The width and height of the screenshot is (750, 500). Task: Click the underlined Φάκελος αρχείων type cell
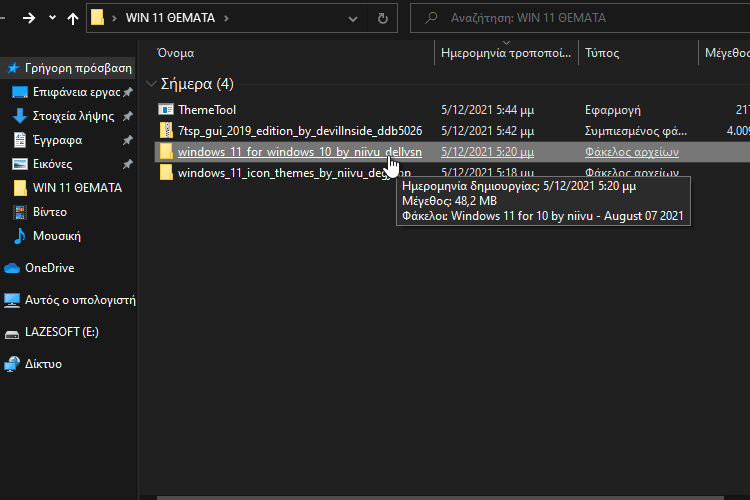click(632, 152)
